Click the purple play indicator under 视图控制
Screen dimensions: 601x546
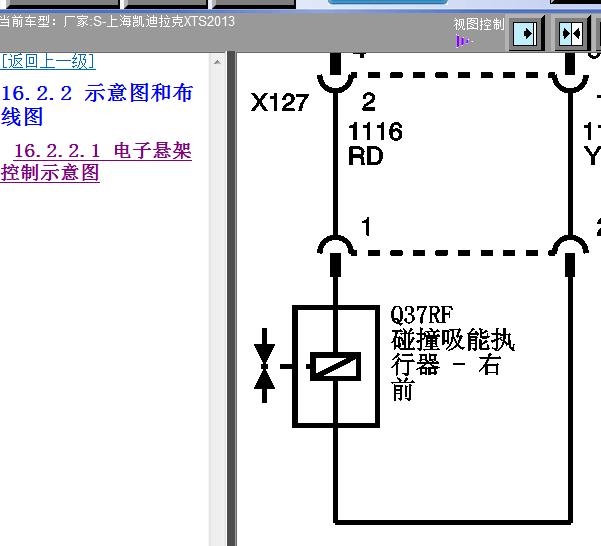coord(464,41)
